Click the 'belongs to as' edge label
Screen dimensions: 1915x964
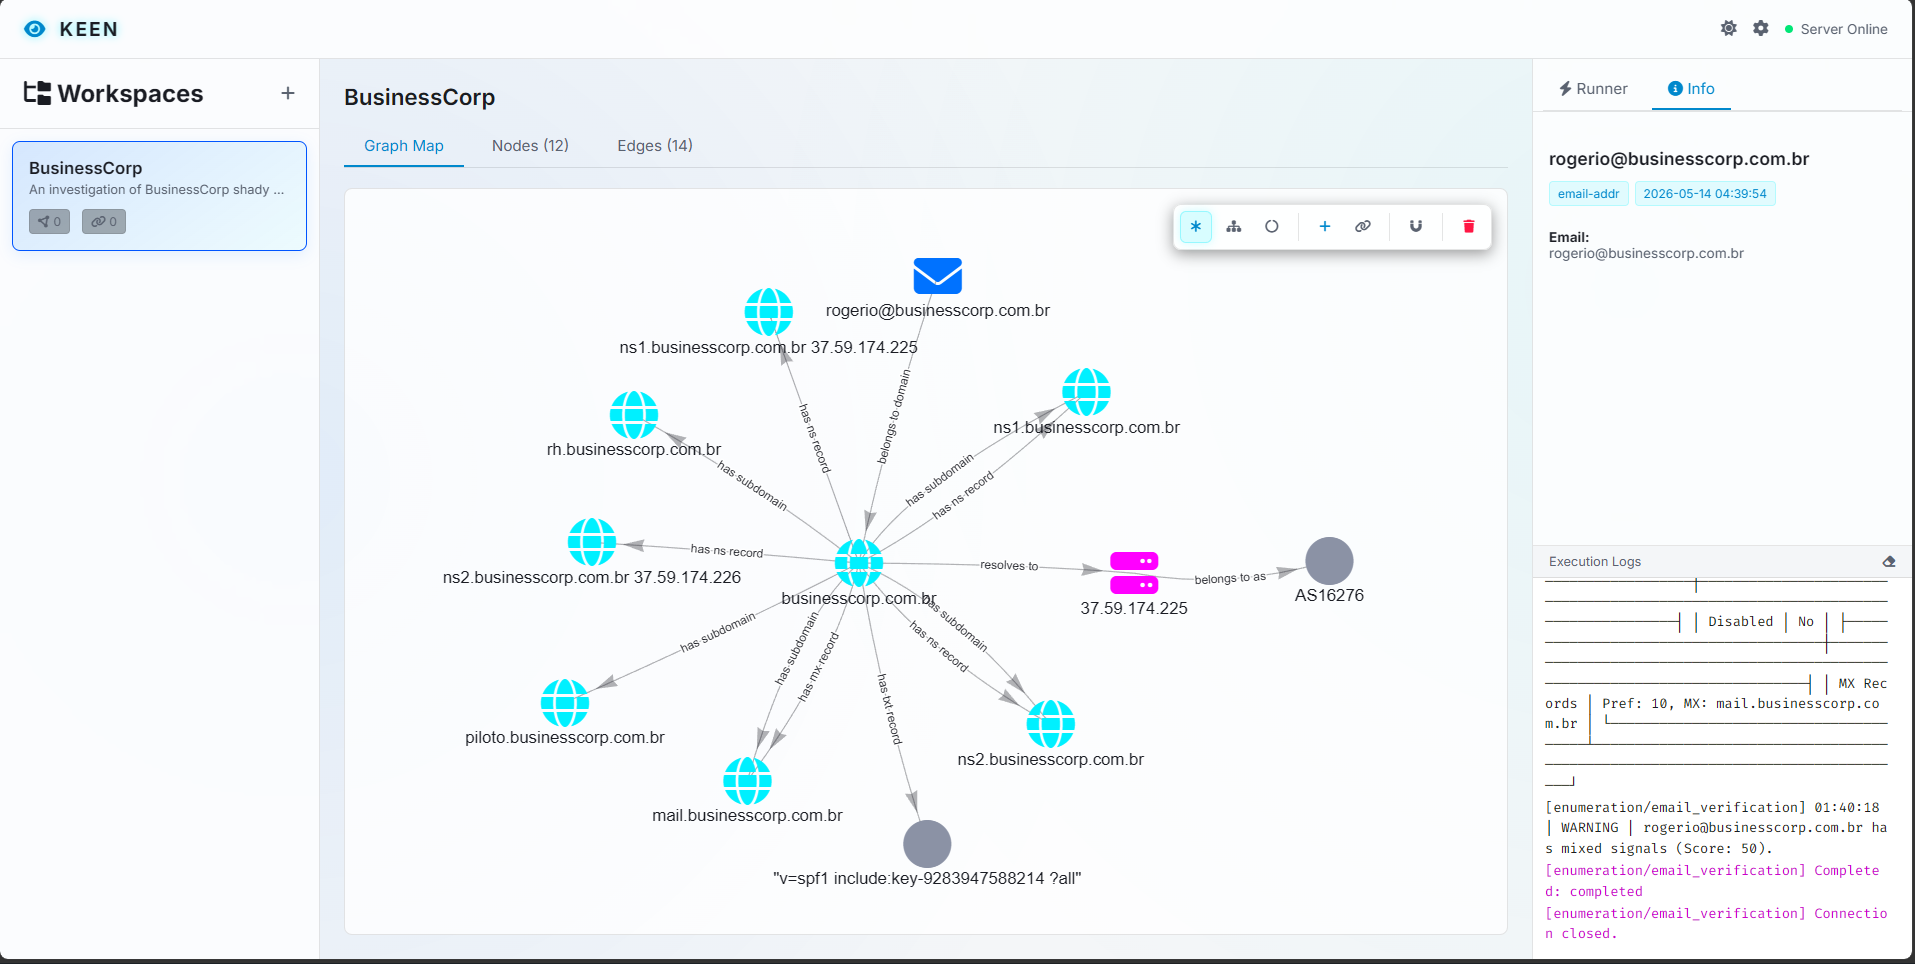tap(1230, 578)
